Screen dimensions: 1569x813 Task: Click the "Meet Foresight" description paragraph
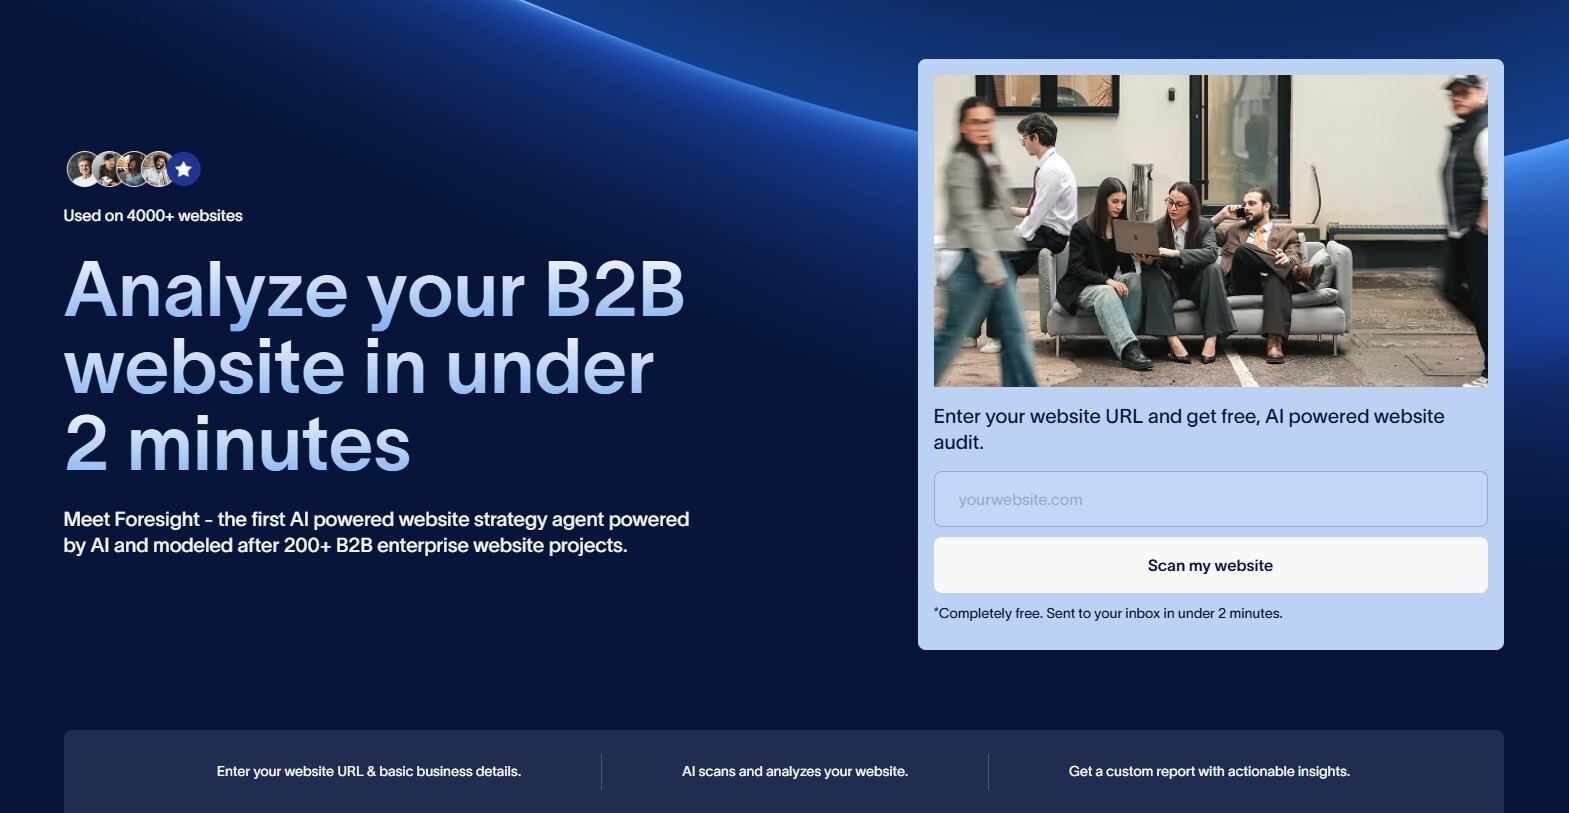376,532
